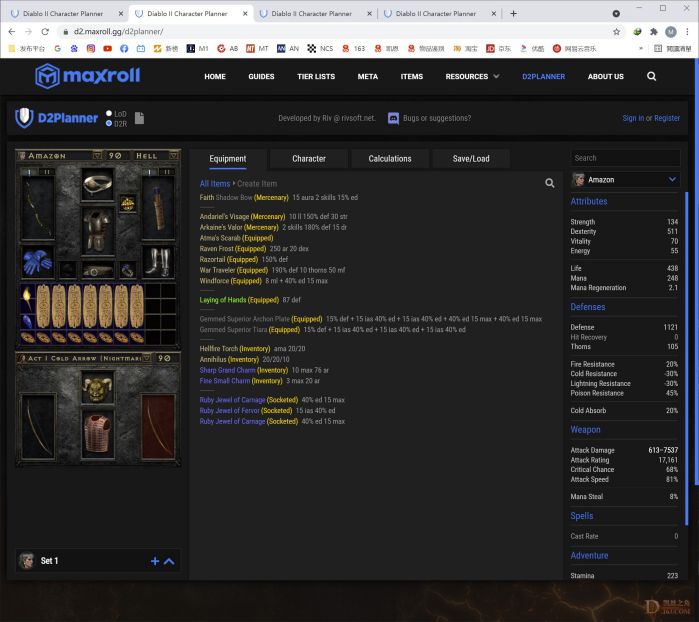Click the arrow quiver in offhand slot

coord(158,208)
